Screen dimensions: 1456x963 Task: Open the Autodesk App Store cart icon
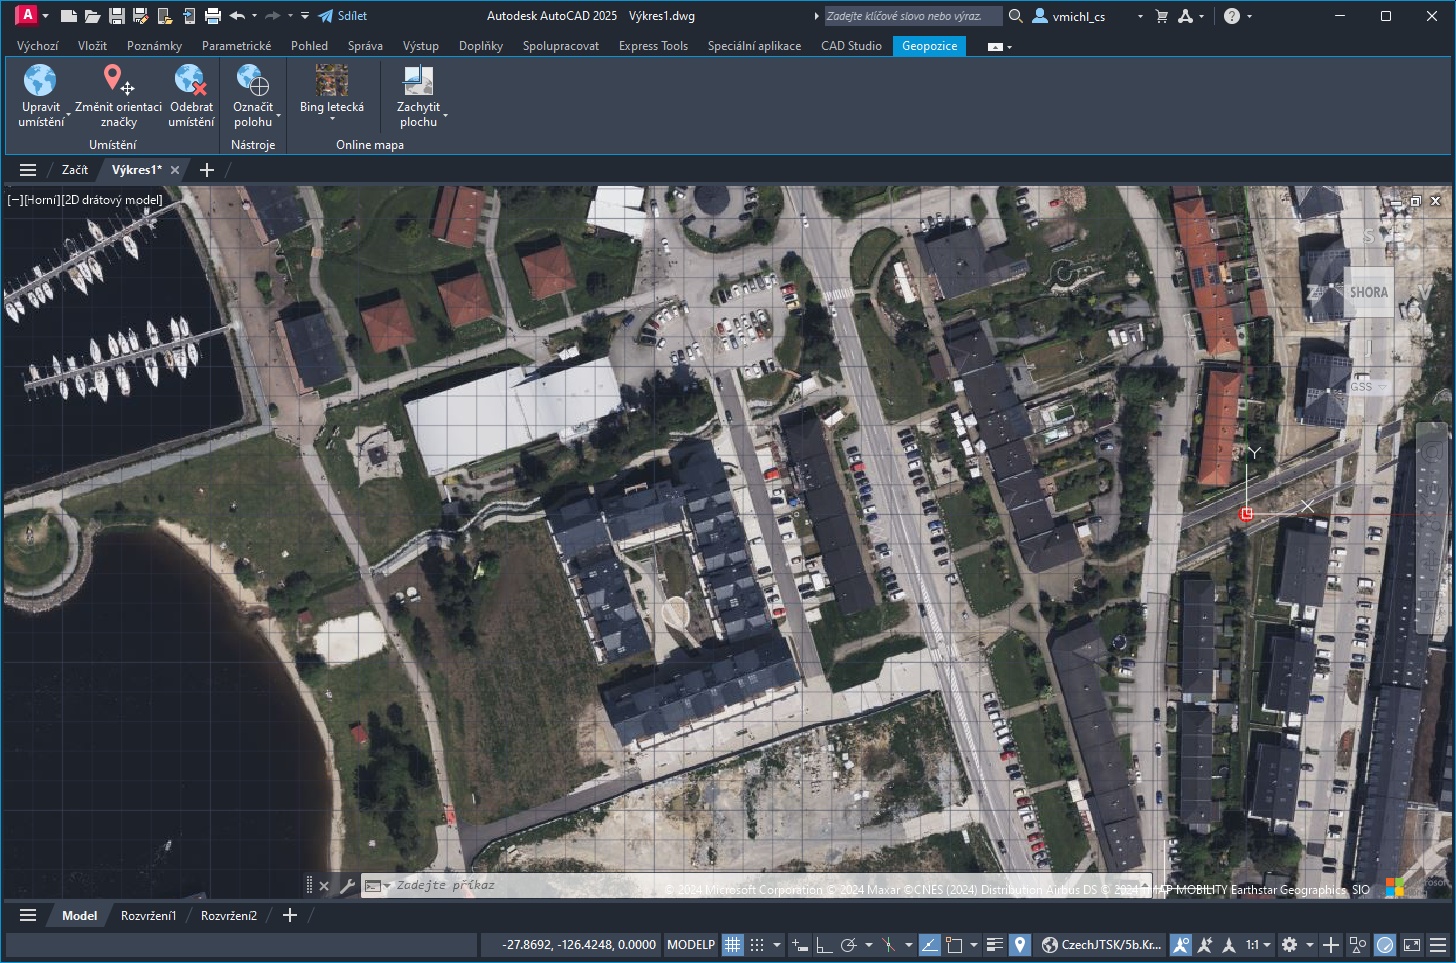point(1161,16)
